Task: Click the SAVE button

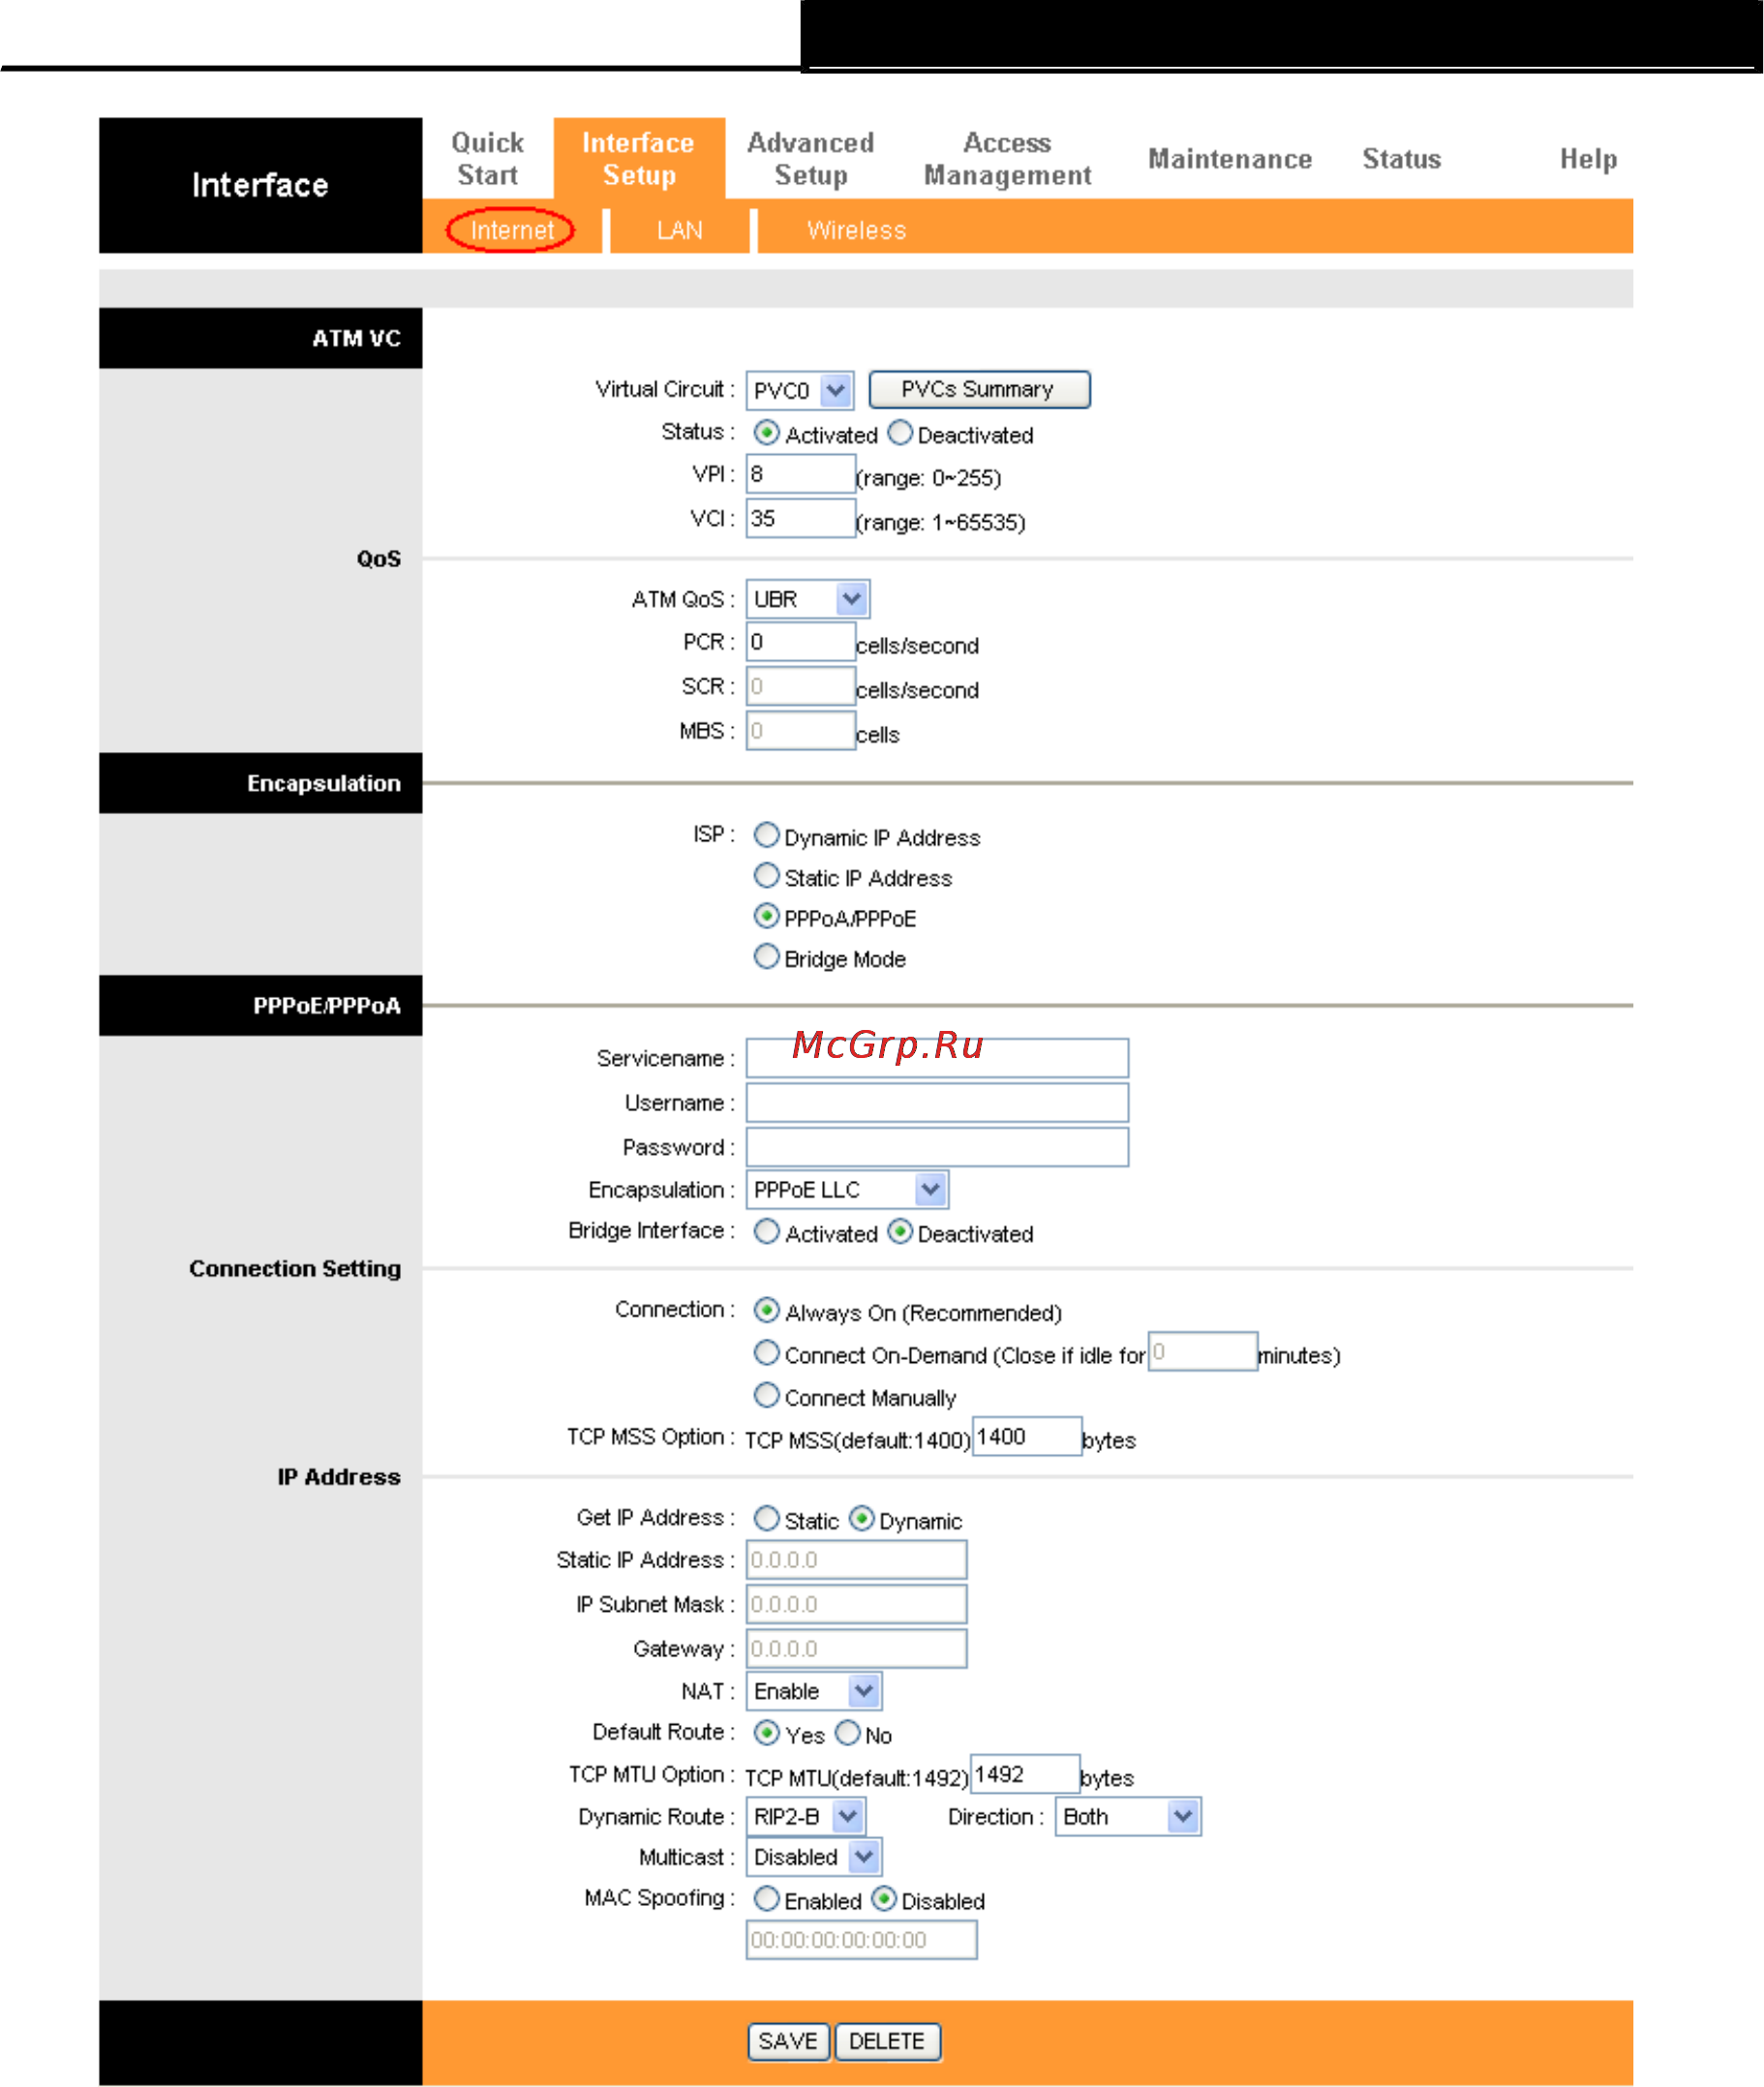Action: pyautogui.click(x=789, y=2041)
